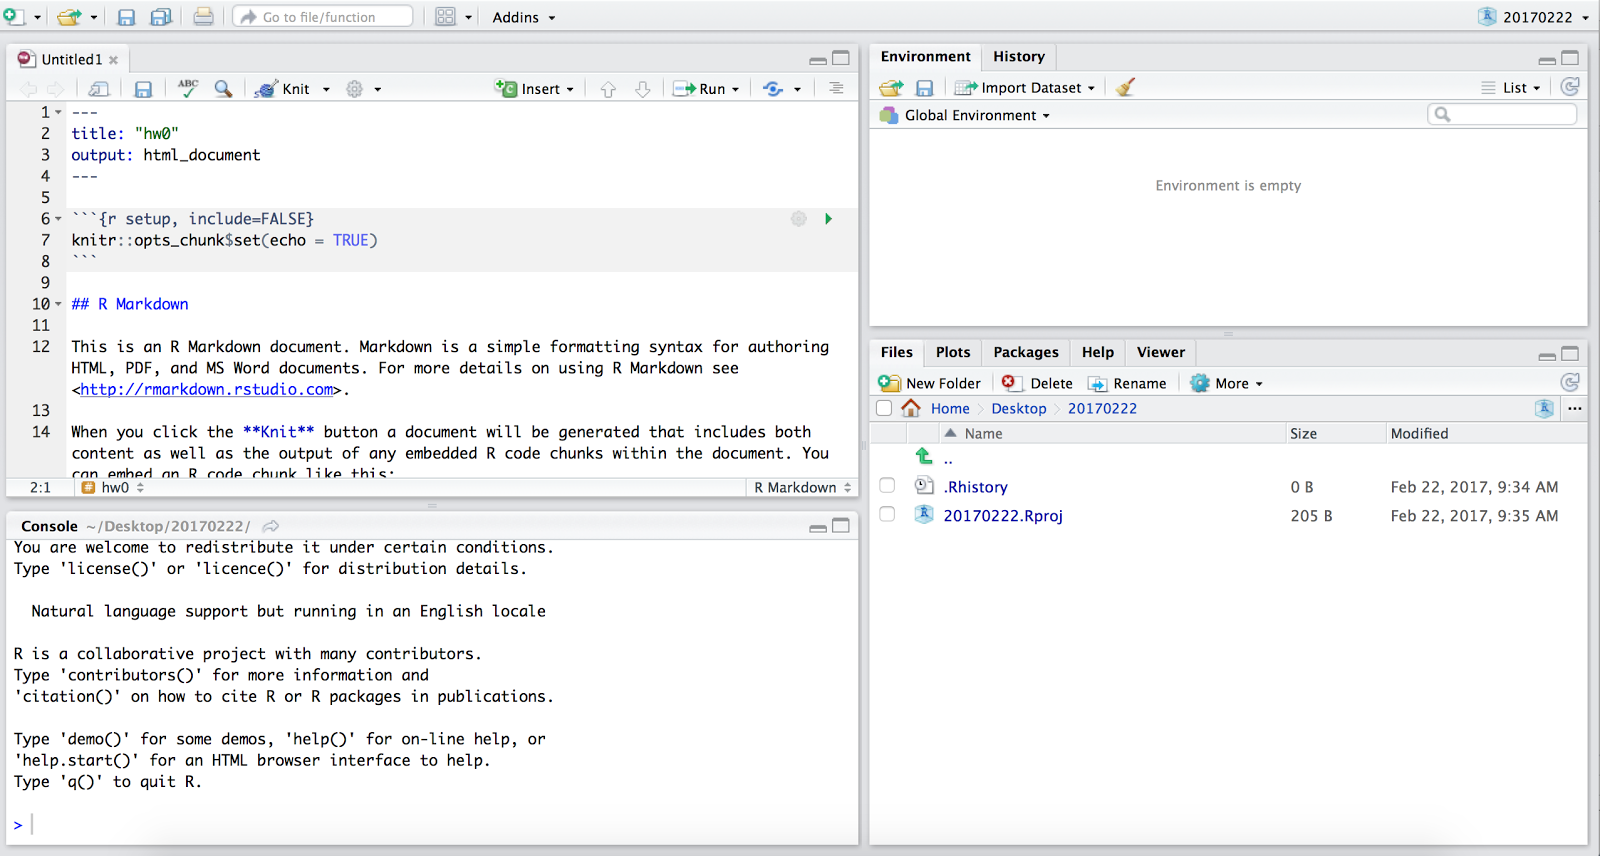This screenshot has width=1600, height=856.
Task: Click the Open File folder icon
Action: 68,17
